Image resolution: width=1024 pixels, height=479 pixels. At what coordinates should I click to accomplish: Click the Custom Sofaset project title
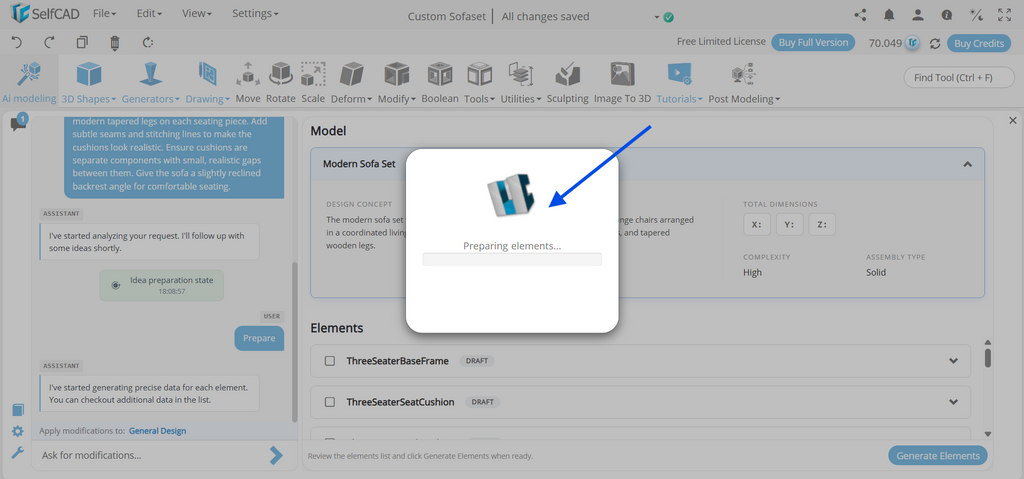point(446,16)
